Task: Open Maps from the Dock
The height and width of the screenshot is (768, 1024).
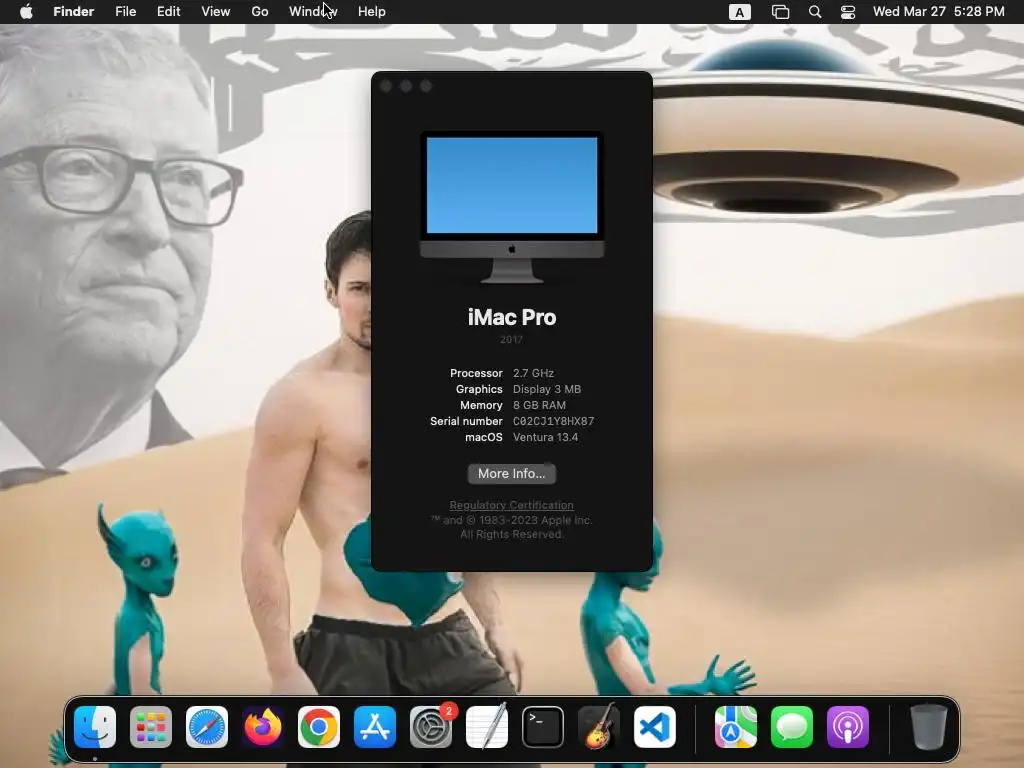Action: pos(736,727)
